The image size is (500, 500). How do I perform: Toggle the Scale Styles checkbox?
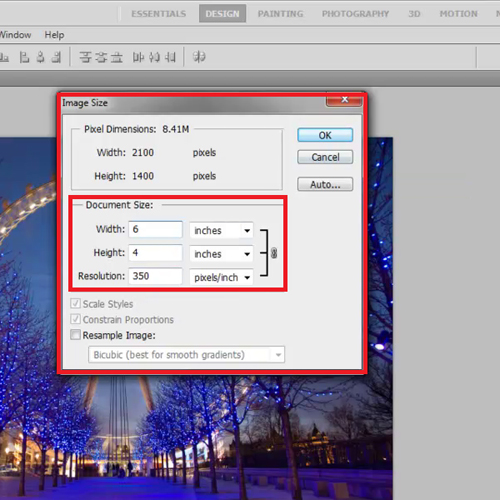[75, 303]
